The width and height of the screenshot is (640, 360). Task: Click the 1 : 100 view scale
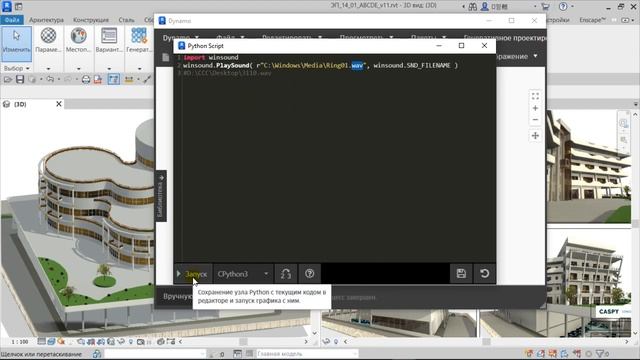coord(20,342)
